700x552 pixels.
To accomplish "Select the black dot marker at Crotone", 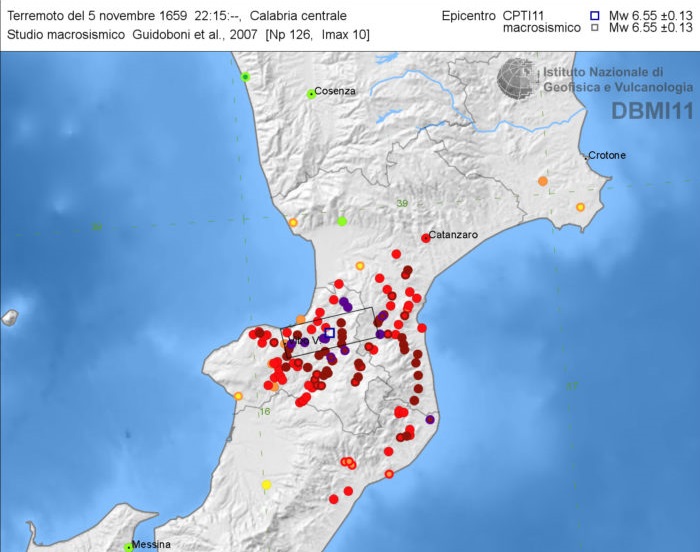I will coord(586,157).
